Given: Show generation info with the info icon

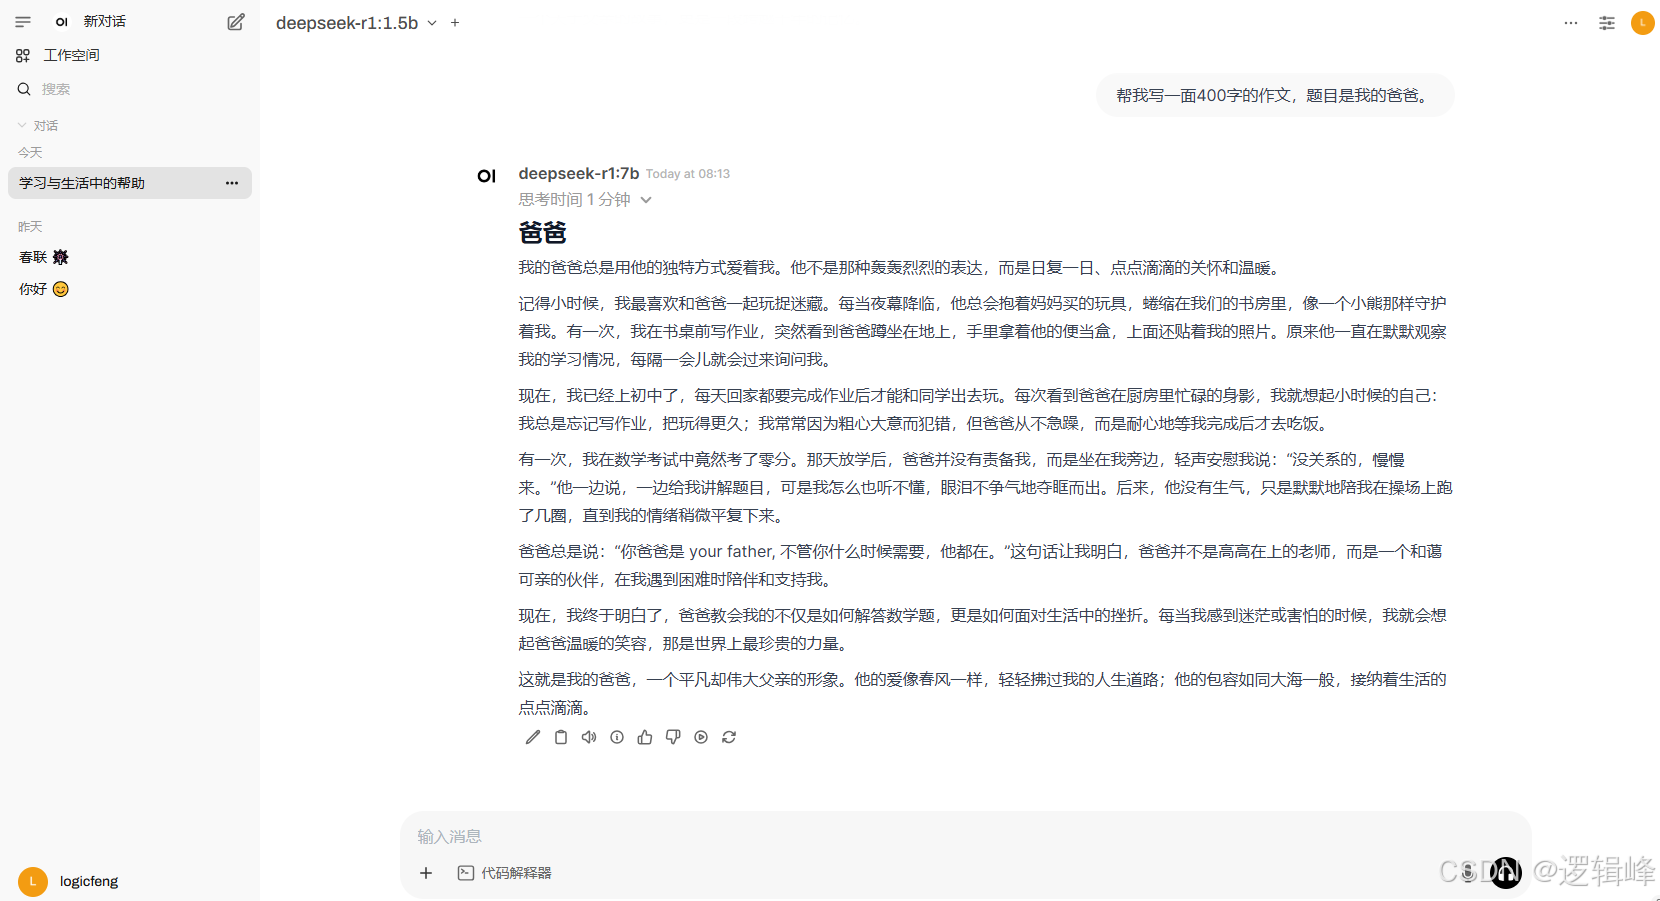Looking at the screenshot, I should click(617, 737).
